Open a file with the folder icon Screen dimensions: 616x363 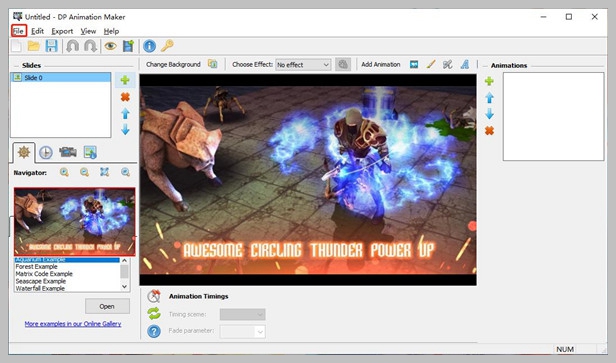34,46
